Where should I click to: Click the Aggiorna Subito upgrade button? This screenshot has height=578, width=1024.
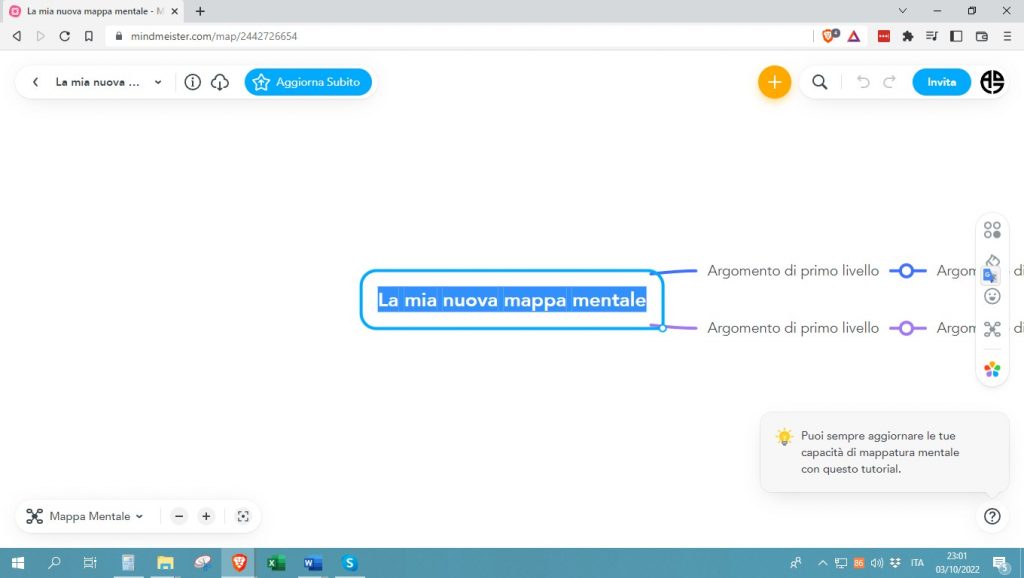308,82
